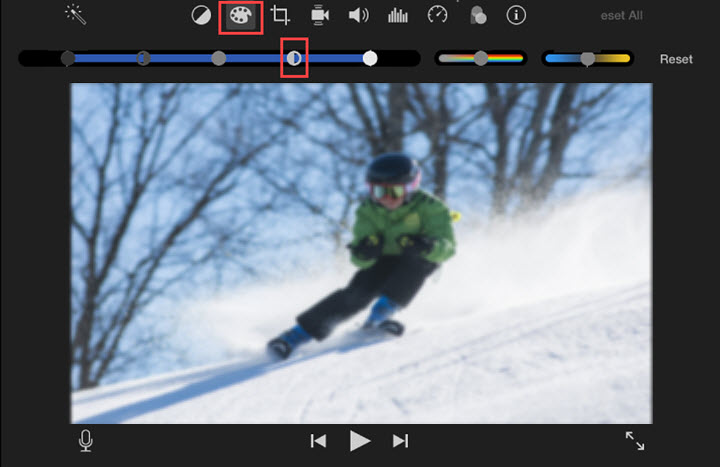Skip to next clip
This screenshot has height=467, width=720.
point(400,441)
